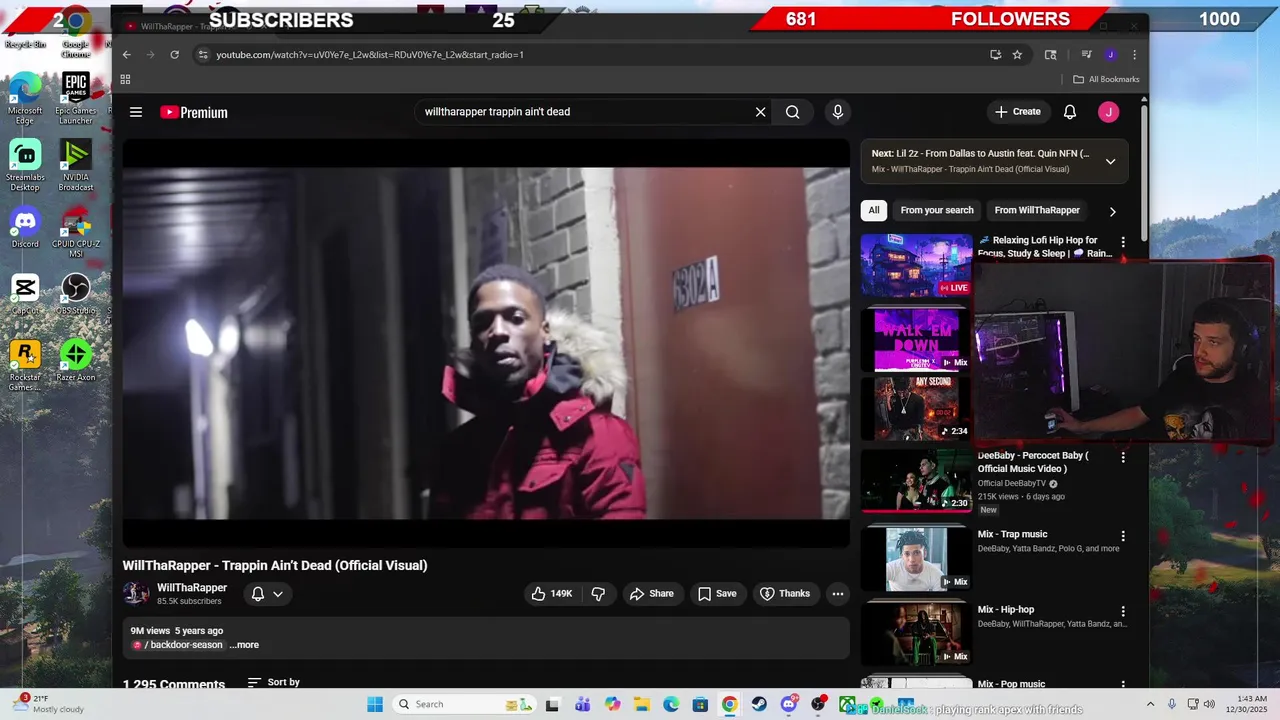Click the install app icon in address bar
The width and height of the screenshot is (1280, 720).
pos(995,55)
